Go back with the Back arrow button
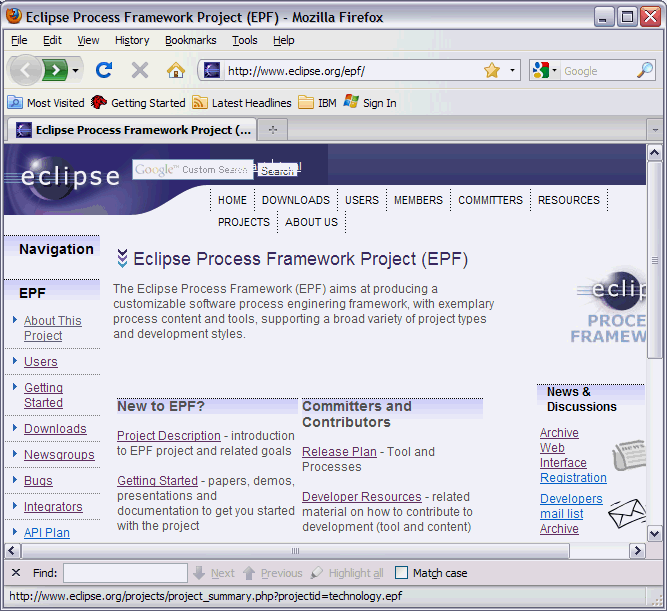Image resolution: width=667 pixels, height=611 pixels. [x=26, y=70]
